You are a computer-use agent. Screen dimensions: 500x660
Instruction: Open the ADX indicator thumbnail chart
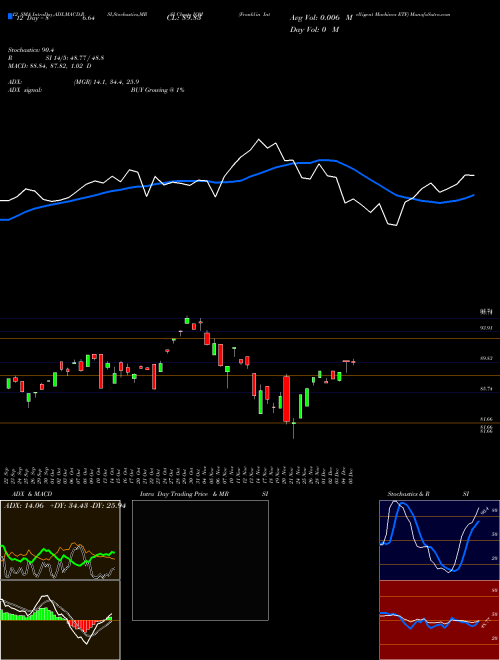click(x=60, y=540)
